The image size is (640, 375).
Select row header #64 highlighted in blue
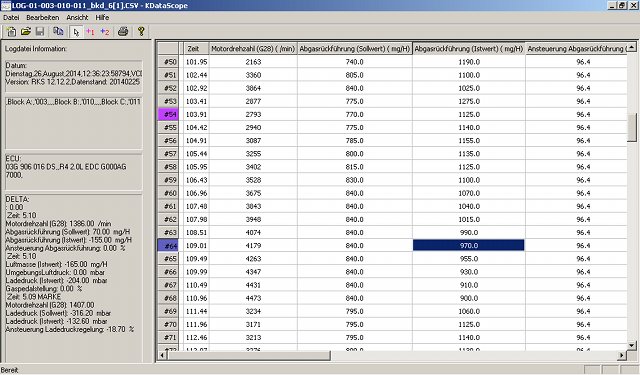(168, 246)
